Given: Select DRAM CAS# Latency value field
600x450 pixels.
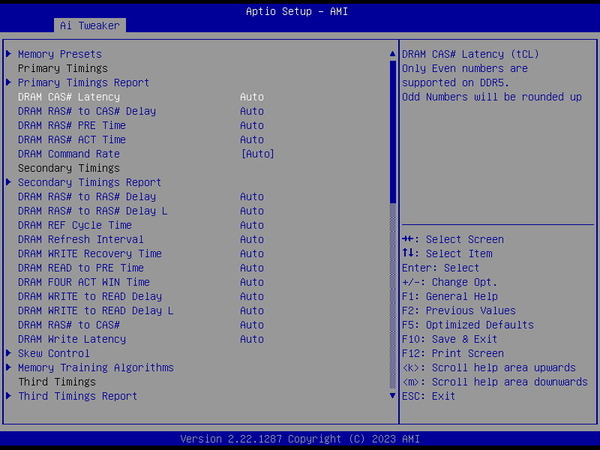Looking at the screenshot, I should click(252, 97).
